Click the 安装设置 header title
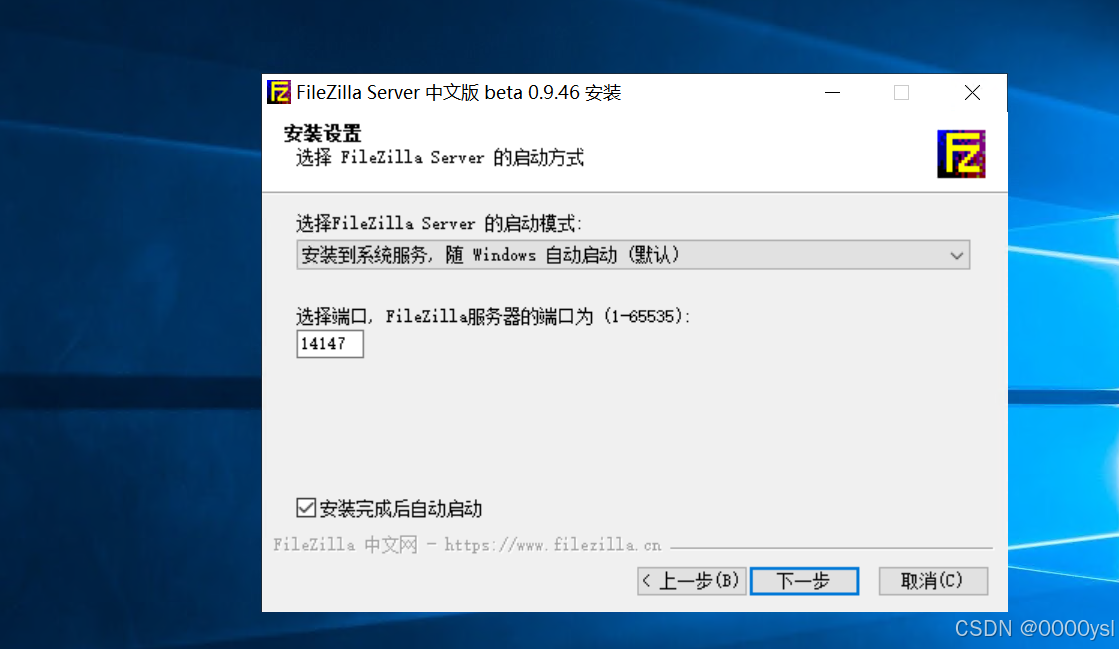1119x649 pixels. 323,134
